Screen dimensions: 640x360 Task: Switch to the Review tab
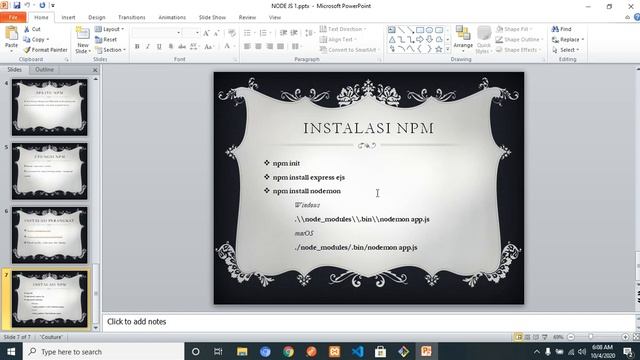click(x=247, y=18)
